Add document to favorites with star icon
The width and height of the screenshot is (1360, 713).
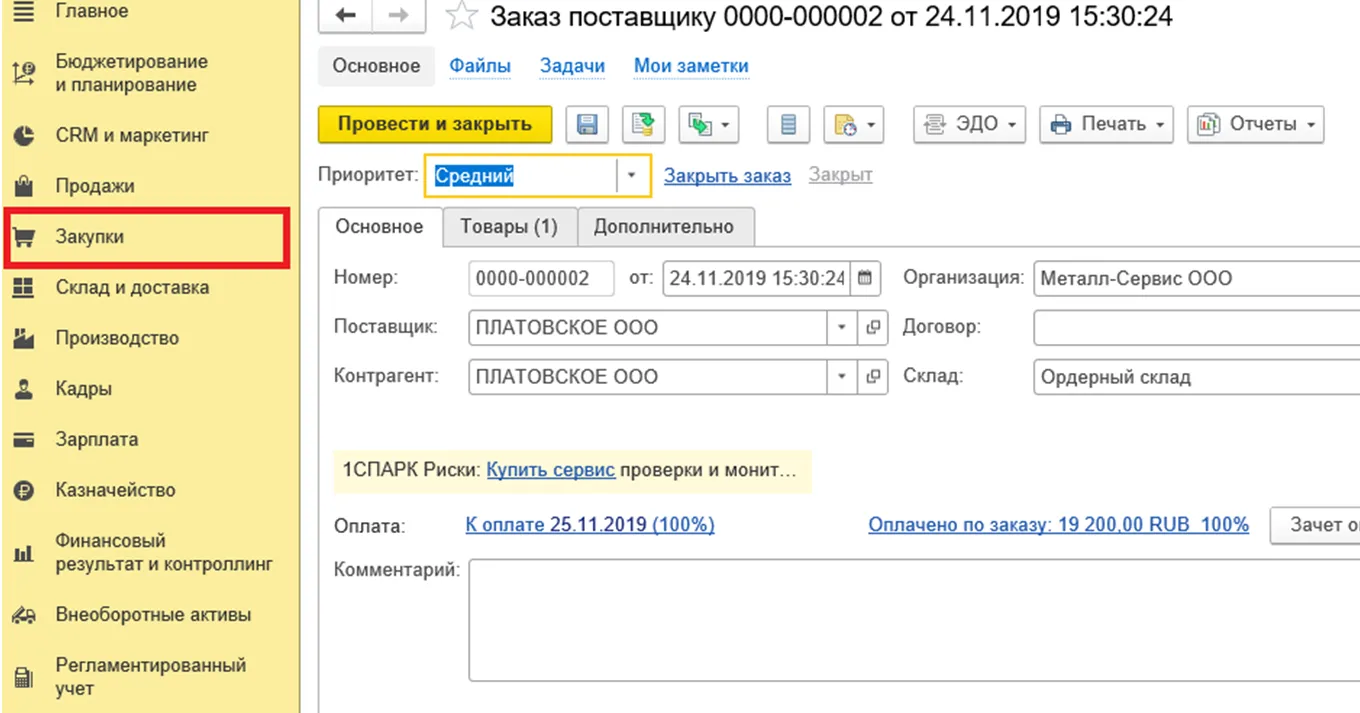[460, 16]
